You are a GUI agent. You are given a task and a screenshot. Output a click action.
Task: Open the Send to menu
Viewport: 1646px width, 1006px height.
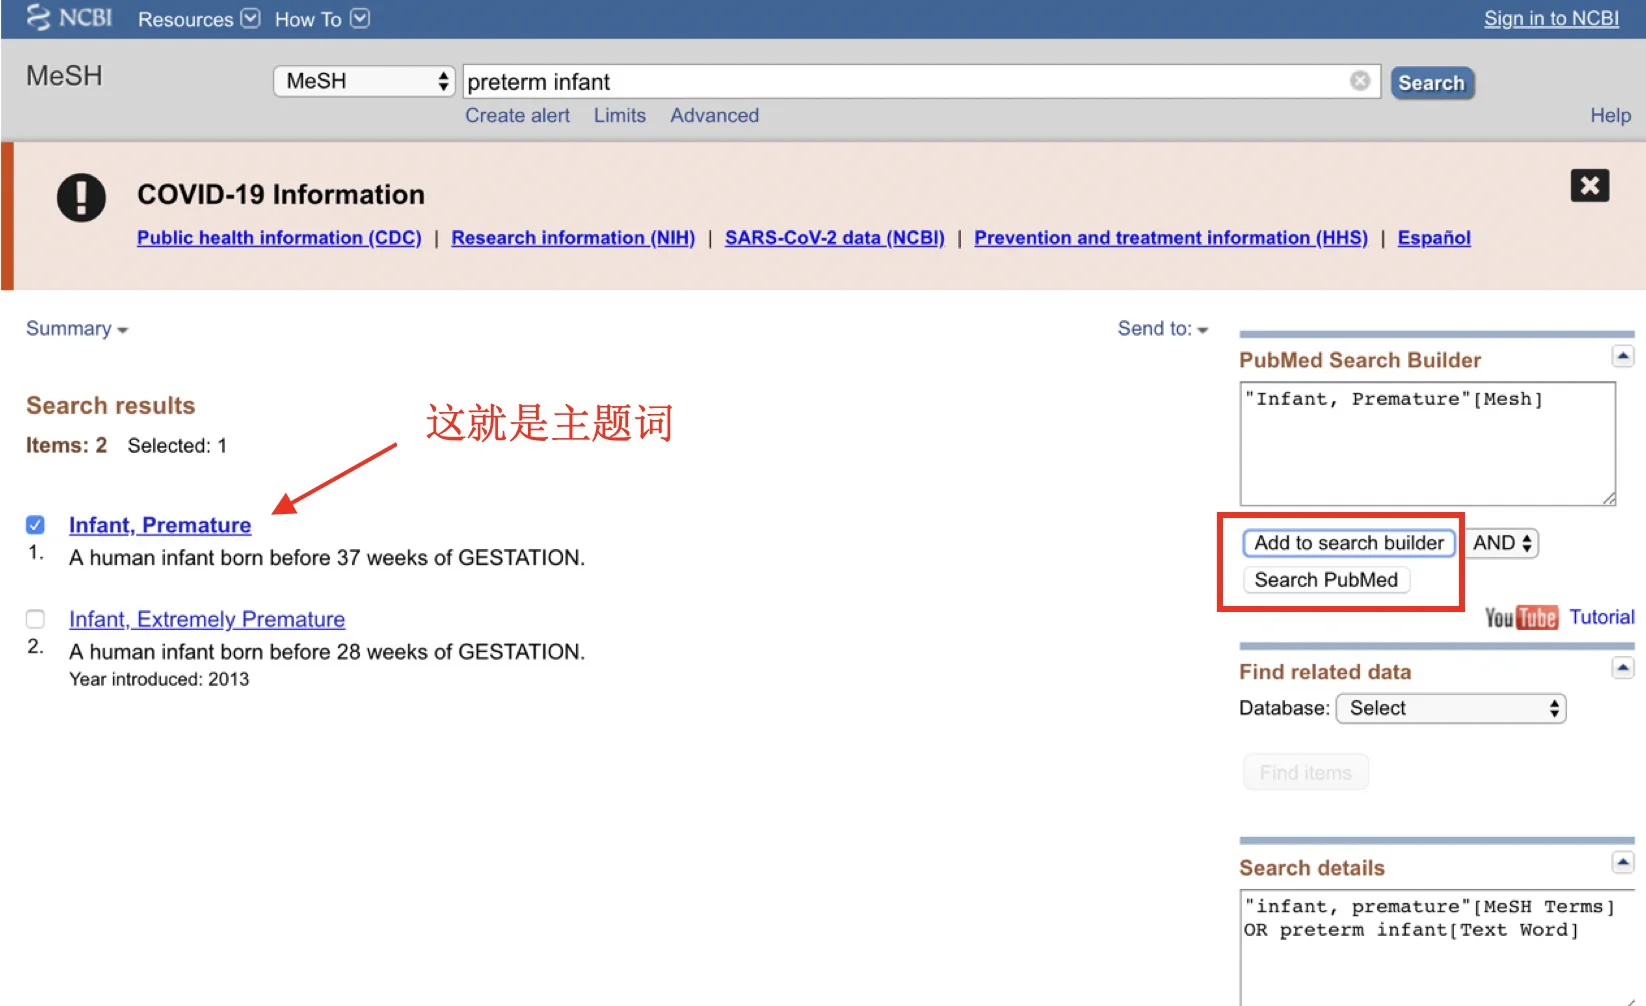[x=1163, y=329]
